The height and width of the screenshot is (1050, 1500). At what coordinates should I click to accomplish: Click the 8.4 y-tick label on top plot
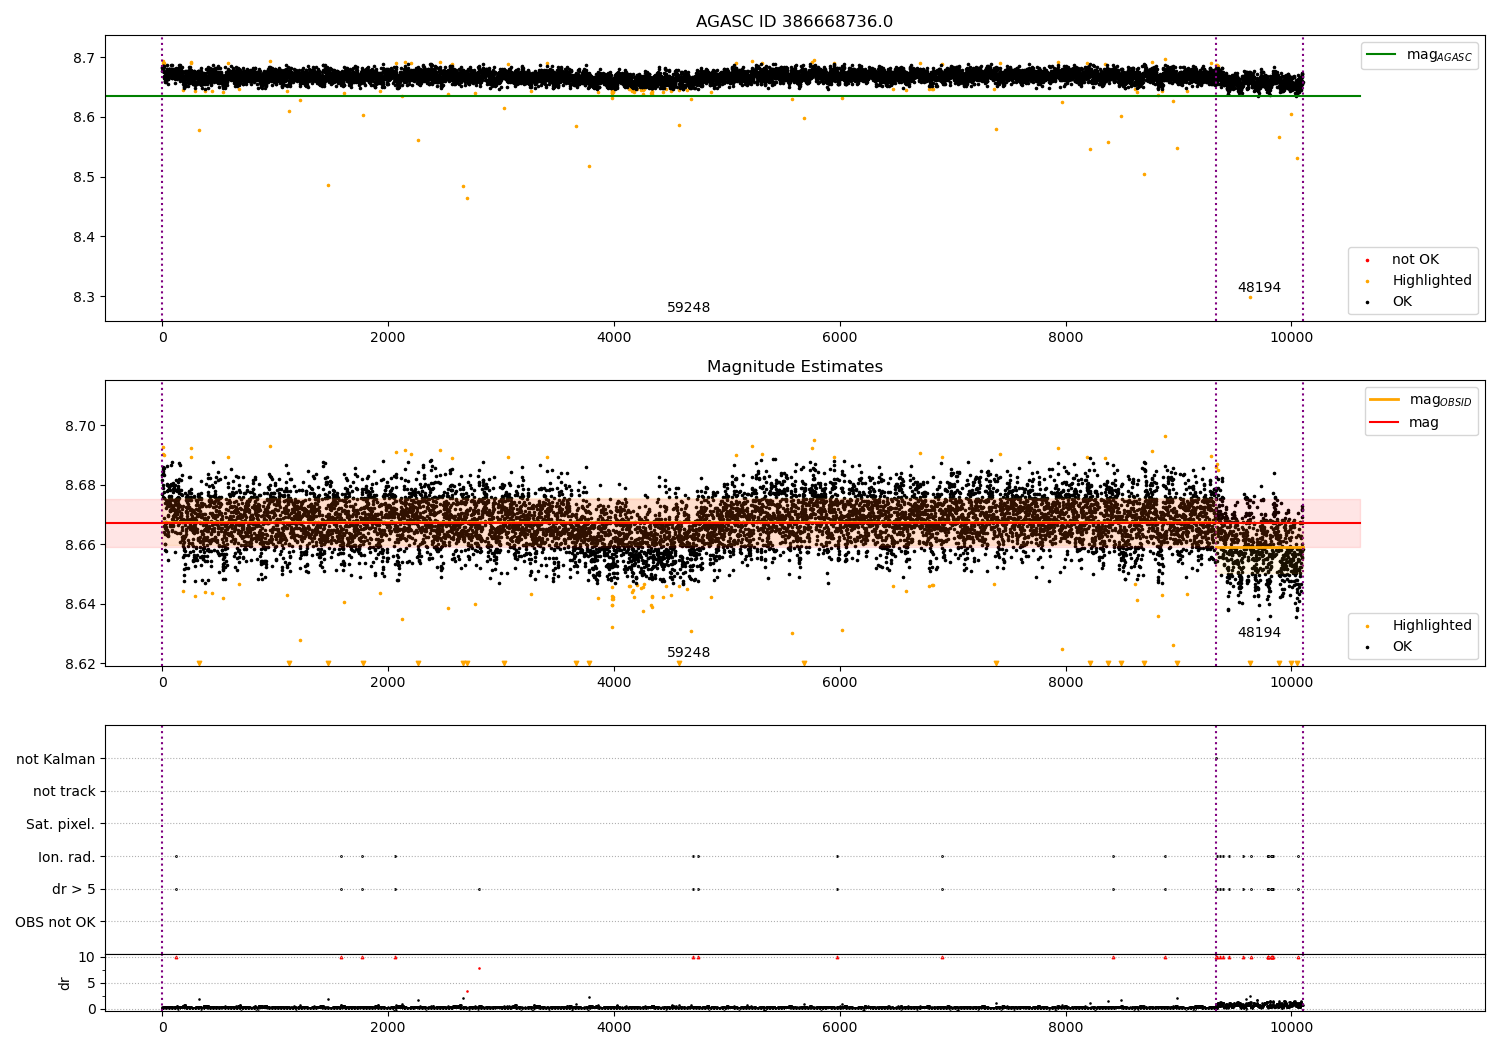tap(84, 238)
